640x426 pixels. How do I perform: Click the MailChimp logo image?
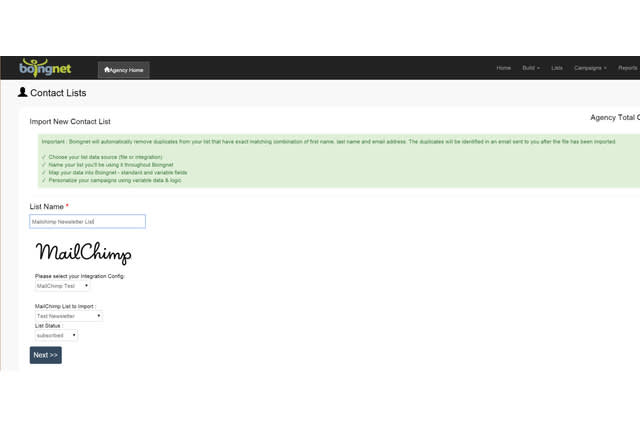point(83,253)
